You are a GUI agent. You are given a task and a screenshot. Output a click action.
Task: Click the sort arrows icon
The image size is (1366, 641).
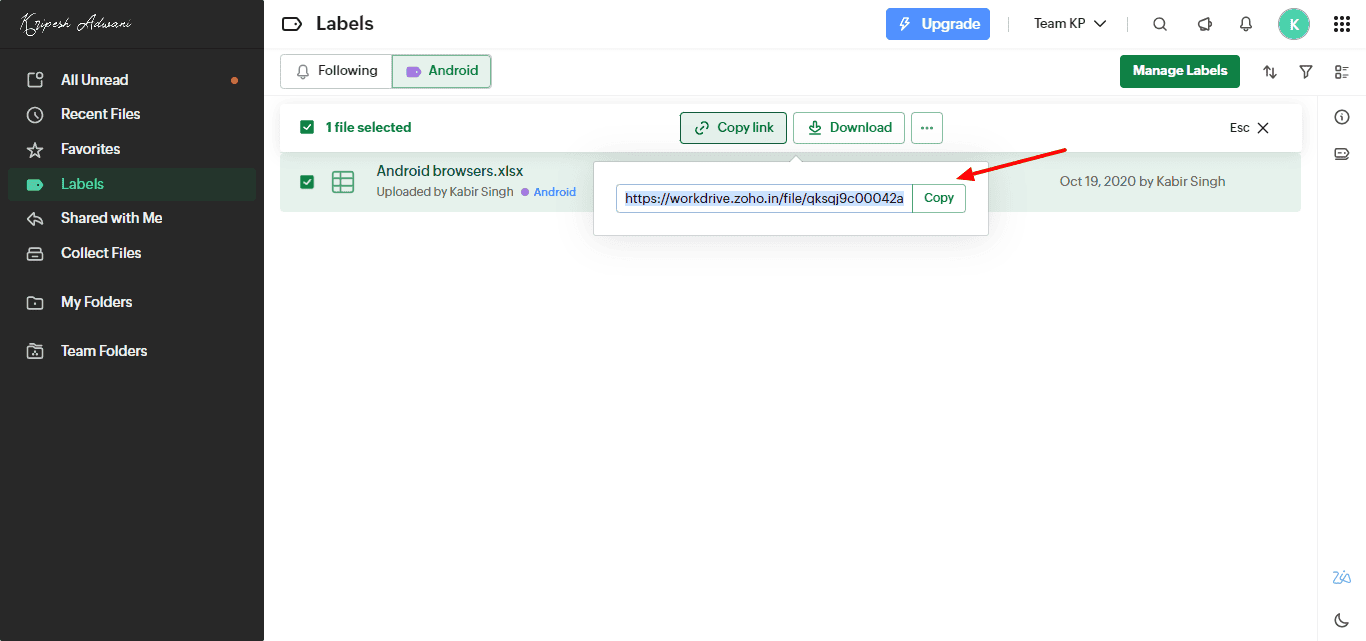(x=1270, y=72)
